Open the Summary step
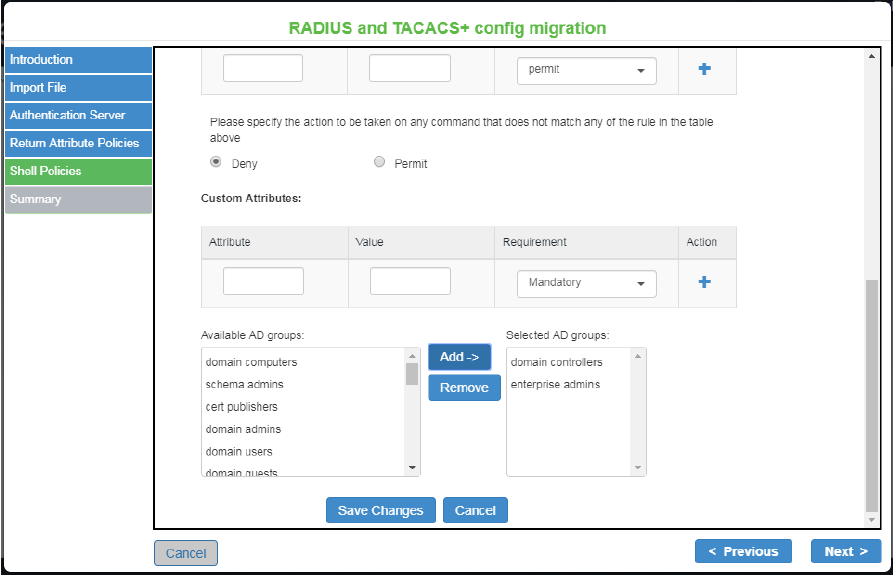 (79, 199)
